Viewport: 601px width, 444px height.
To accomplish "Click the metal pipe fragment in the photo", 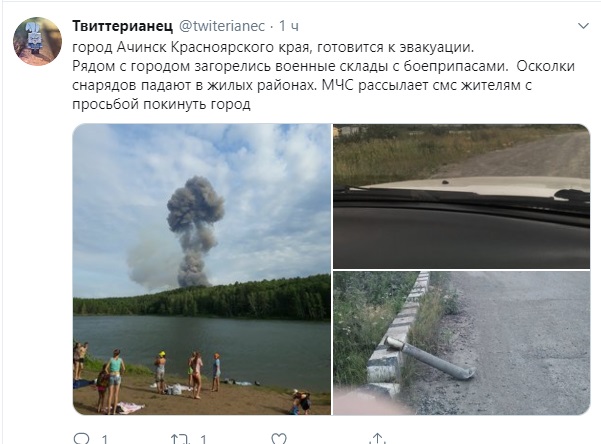I will 430,358.
